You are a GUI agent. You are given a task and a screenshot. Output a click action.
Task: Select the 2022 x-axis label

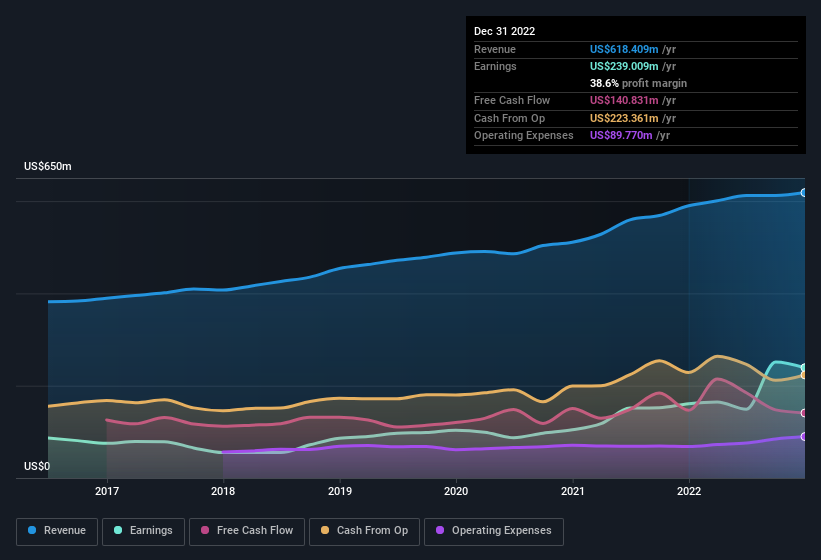pos(689,491)
